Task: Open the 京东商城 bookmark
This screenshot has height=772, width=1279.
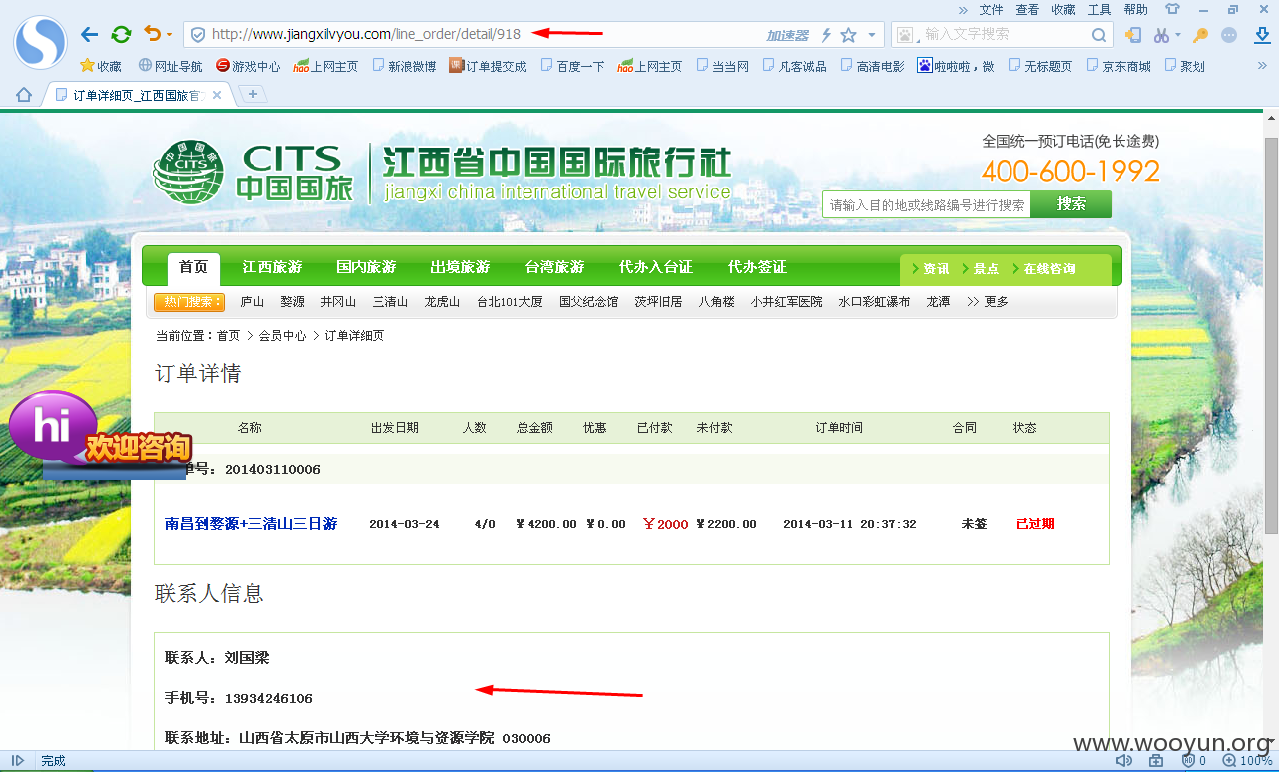Action: [x=1118, y=66]
